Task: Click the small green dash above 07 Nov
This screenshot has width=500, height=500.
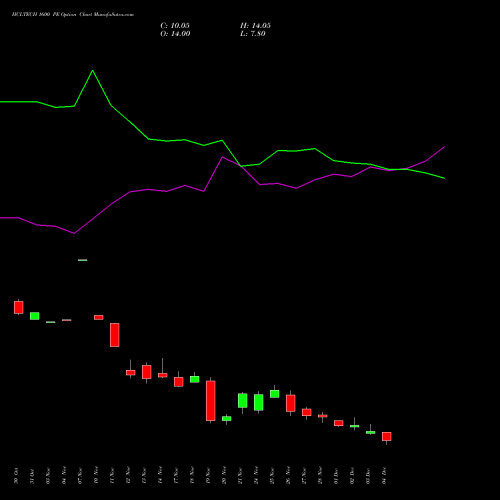Action: [x=83, y=260]
